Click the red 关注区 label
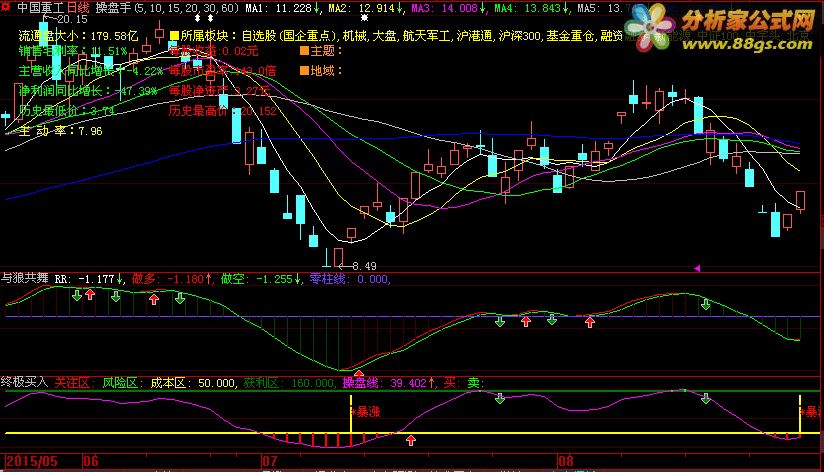 (74, 383)
